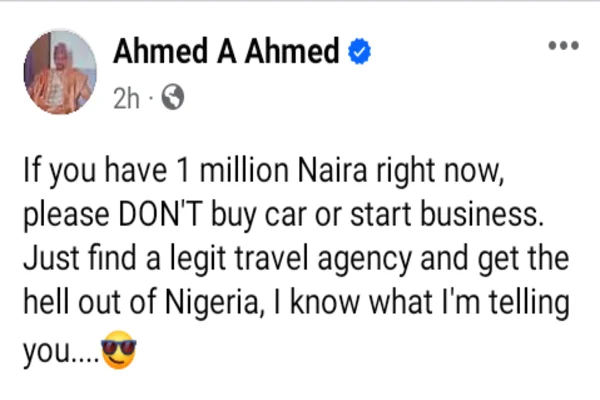This screenshot has width=600, height=400.
Task: Click the sunglasses emoji in post
Action: 118,353
